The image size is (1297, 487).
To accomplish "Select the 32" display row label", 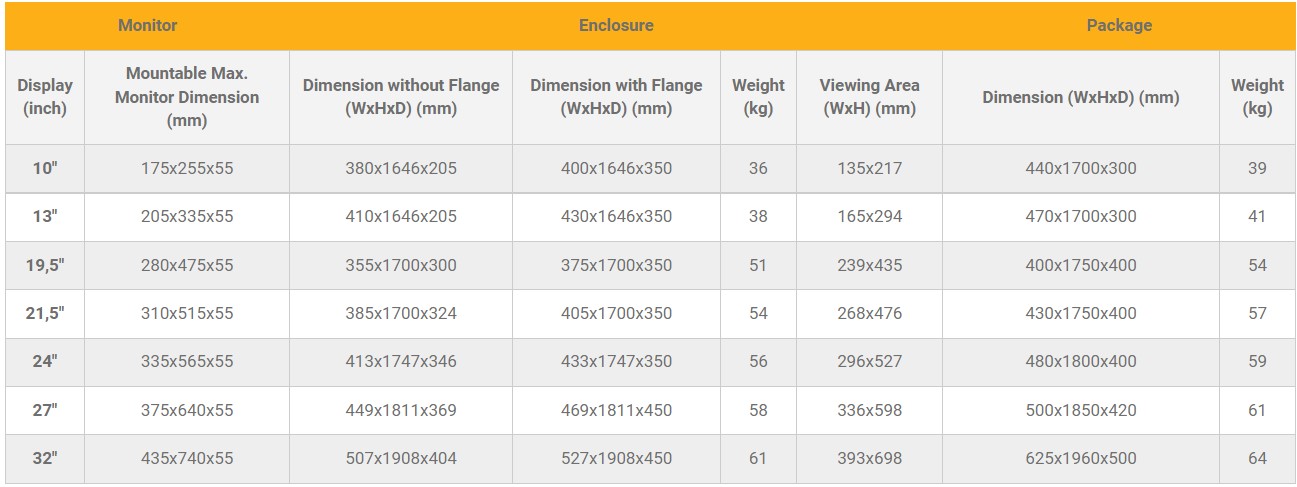I will click(45, 458).
